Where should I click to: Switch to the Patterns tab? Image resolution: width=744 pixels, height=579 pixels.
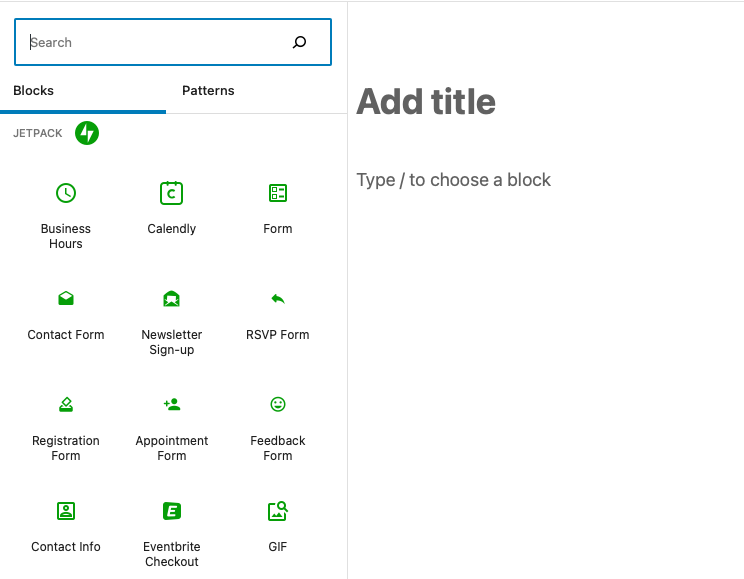(x=208, y=91)
